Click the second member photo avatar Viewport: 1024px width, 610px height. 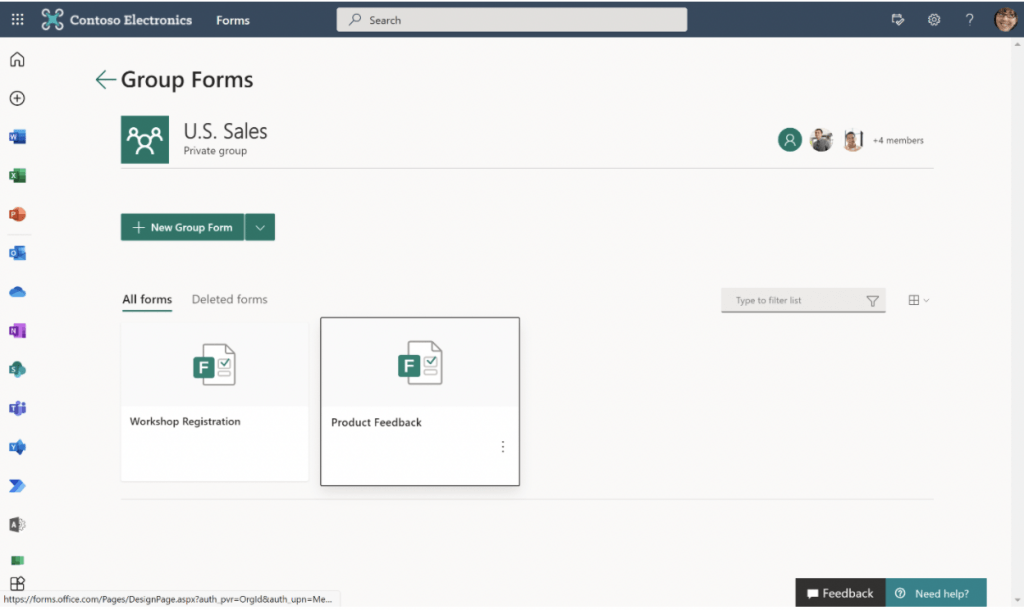click(x=822, y=140)
